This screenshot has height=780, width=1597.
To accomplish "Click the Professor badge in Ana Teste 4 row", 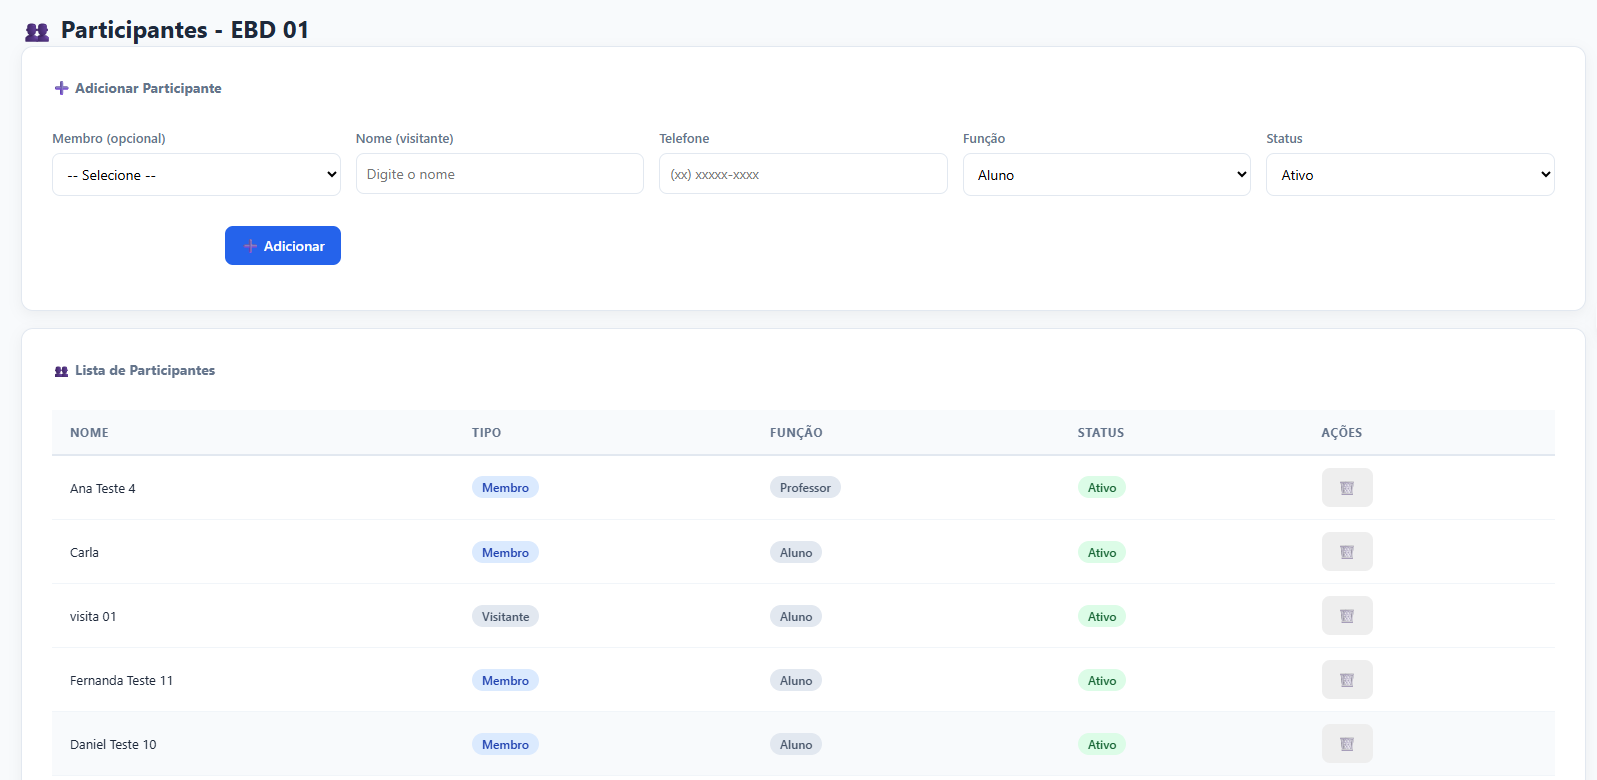I will pyautogui.click(x=805, y=488).
